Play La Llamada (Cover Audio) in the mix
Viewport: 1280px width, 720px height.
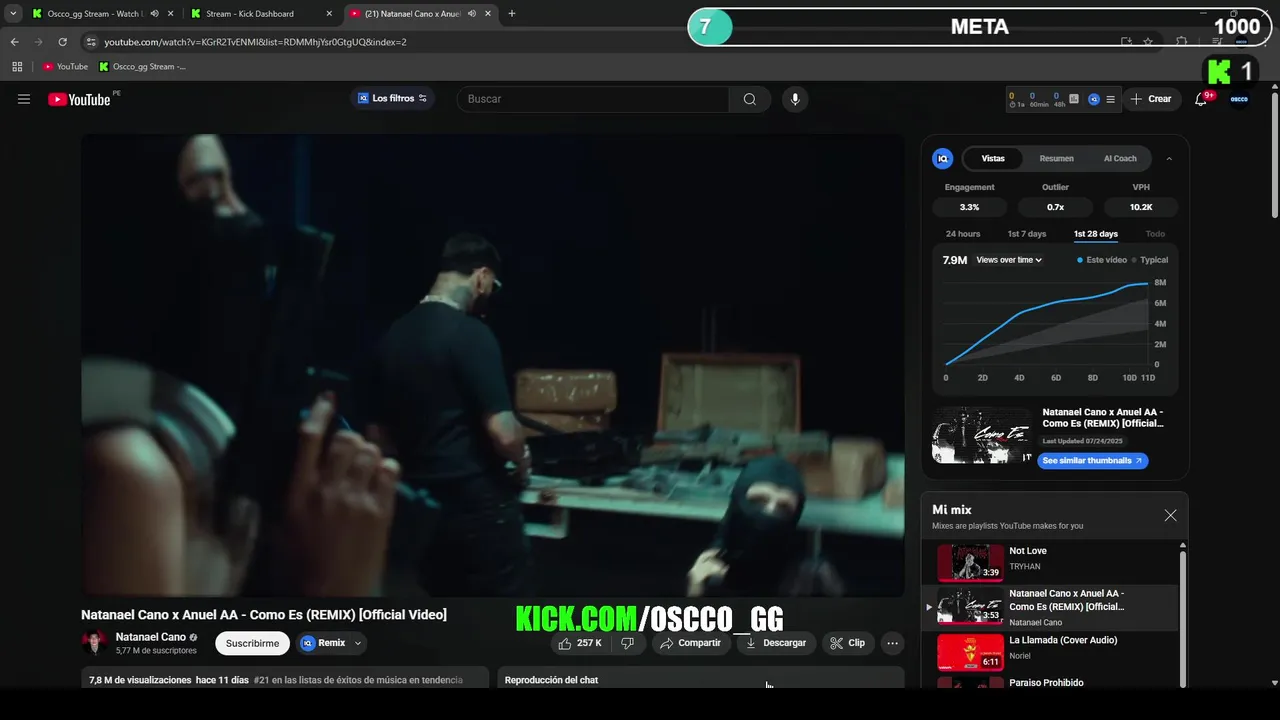pos(1051,651)
